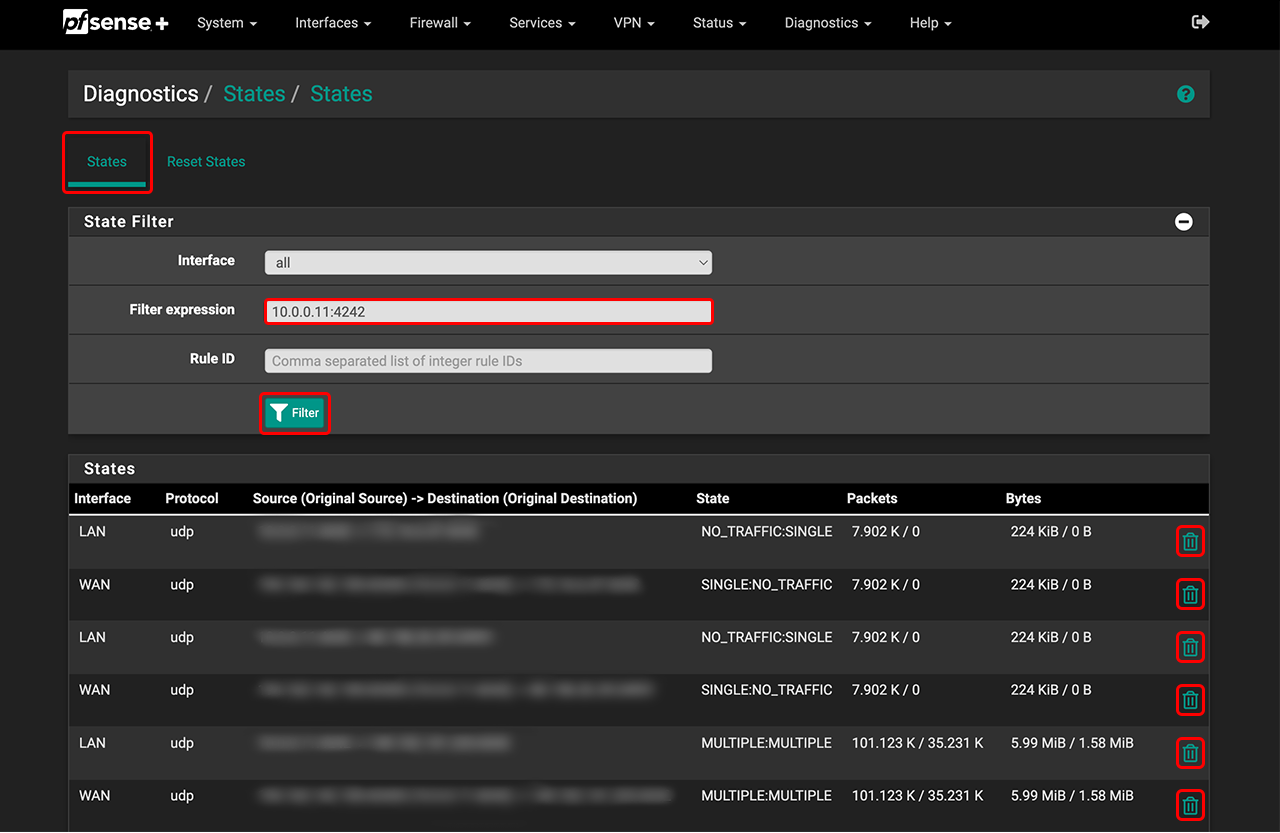Select the Filter expression text field
The image size is (1280, 833).
tap(488, 311)
